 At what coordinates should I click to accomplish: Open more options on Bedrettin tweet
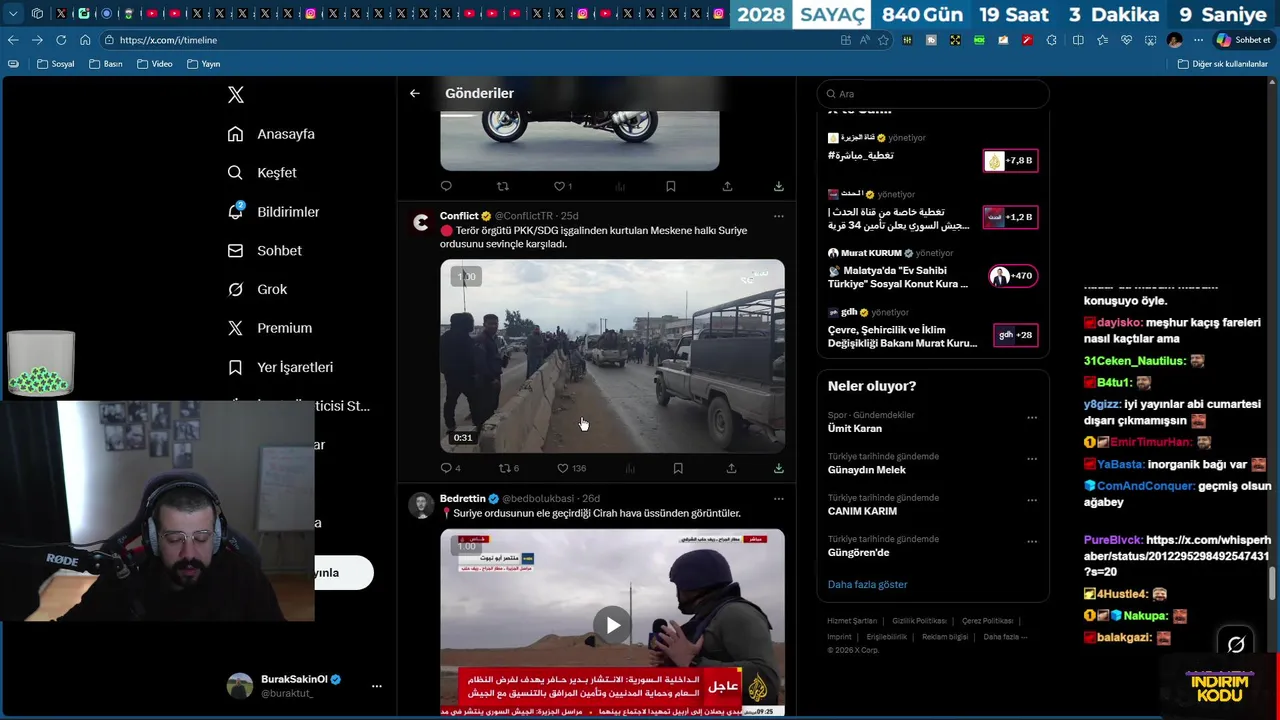(x=778, y=499)
